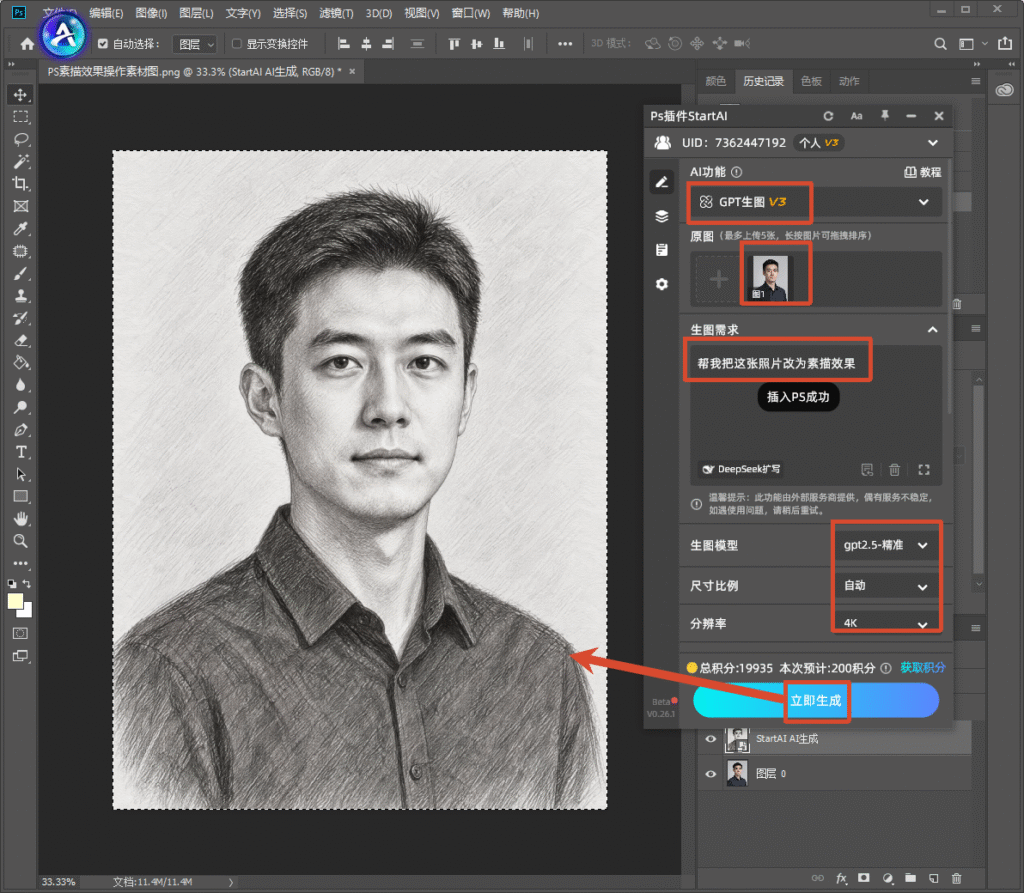
Task: Pin the StartAI plugin panel
Action: coord(884,116)
